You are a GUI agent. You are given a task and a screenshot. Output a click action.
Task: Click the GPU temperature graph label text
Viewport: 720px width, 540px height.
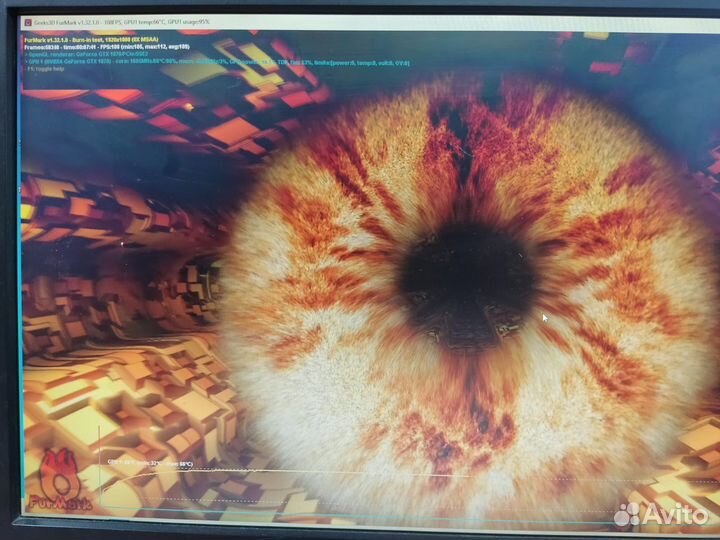coord(150,463)
